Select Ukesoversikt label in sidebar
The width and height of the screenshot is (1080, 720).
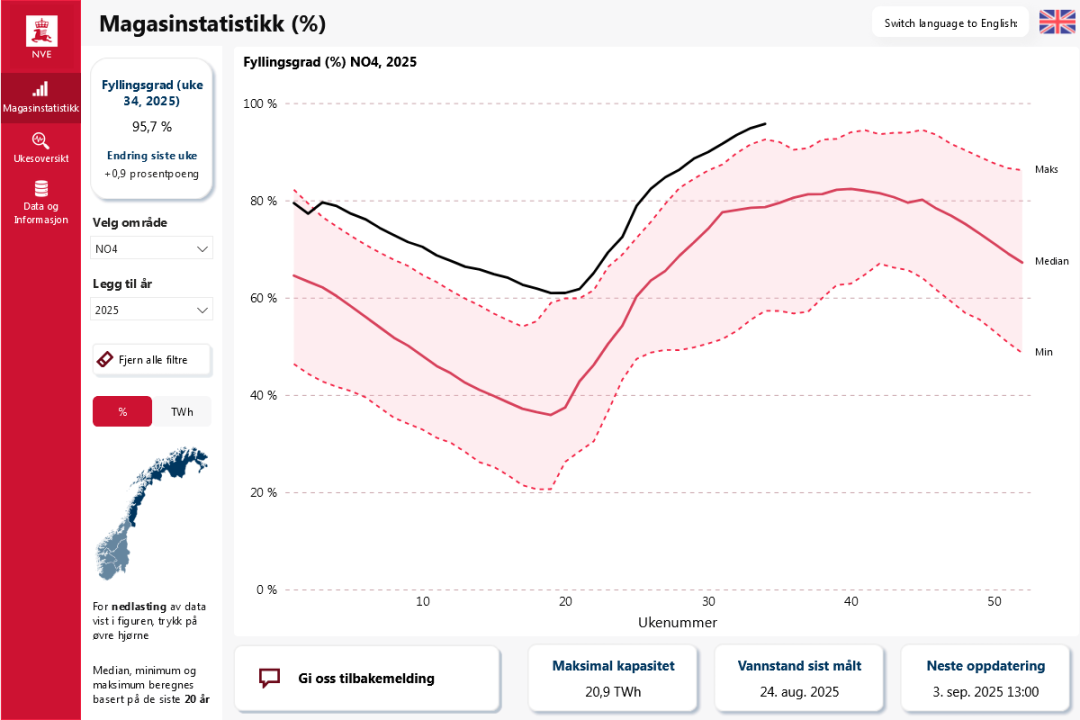pyautogui.click(x=40, y=159)
